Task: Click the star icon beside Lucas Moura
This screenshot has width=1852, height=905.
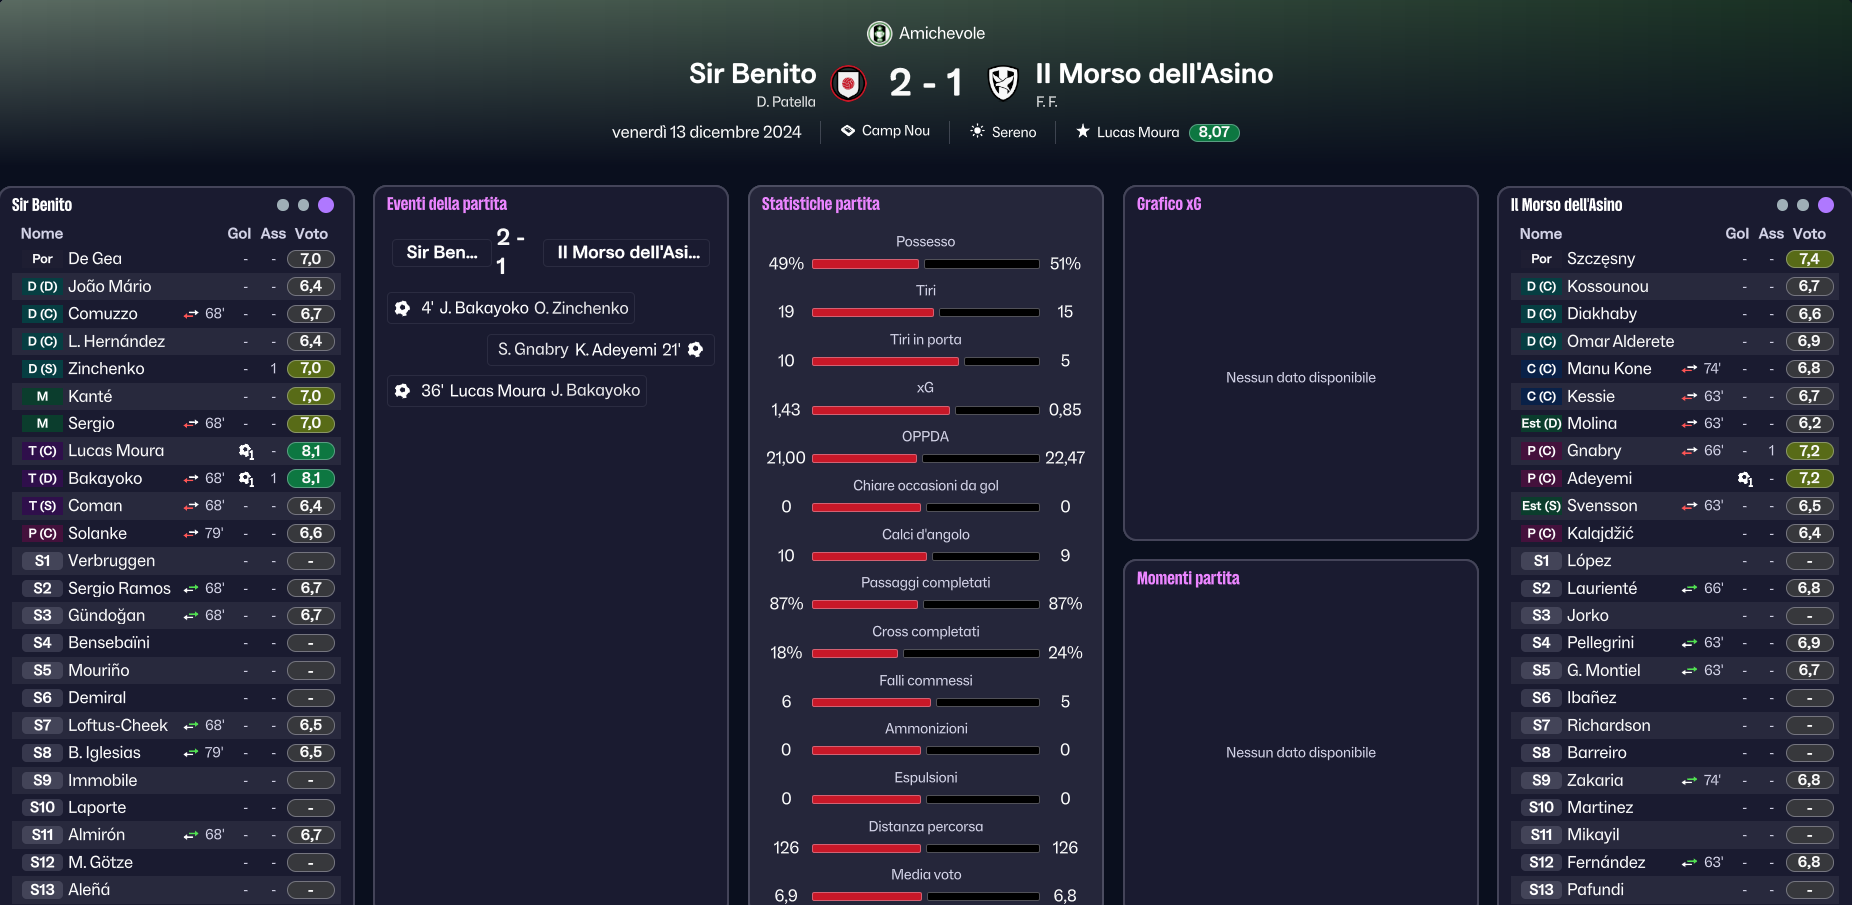Action: coord(1082,131)
